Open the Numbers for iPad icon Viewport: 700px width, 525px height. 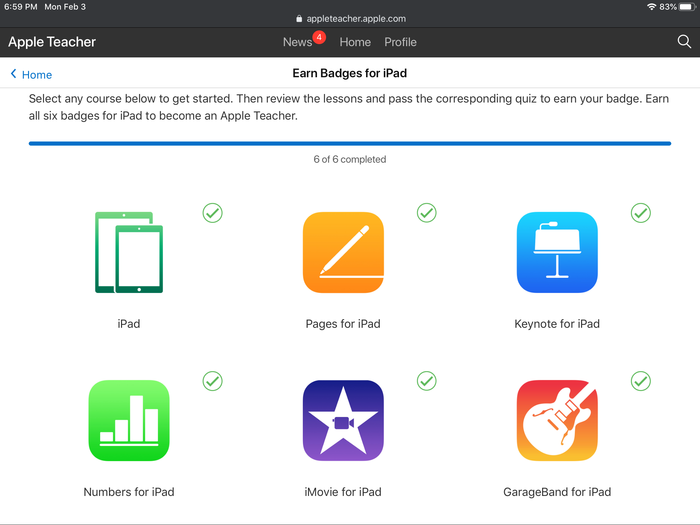[x=128, y=420]
